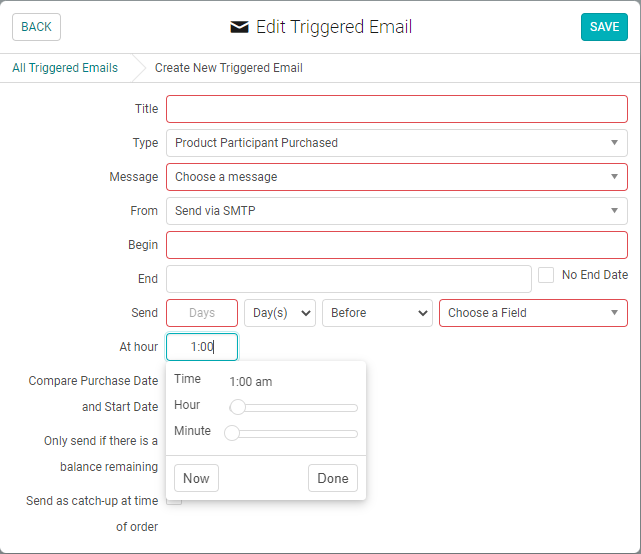Open the Before timing dropdown
The image size is (641, 554).
pyautogui.click(x=377, y=313)
